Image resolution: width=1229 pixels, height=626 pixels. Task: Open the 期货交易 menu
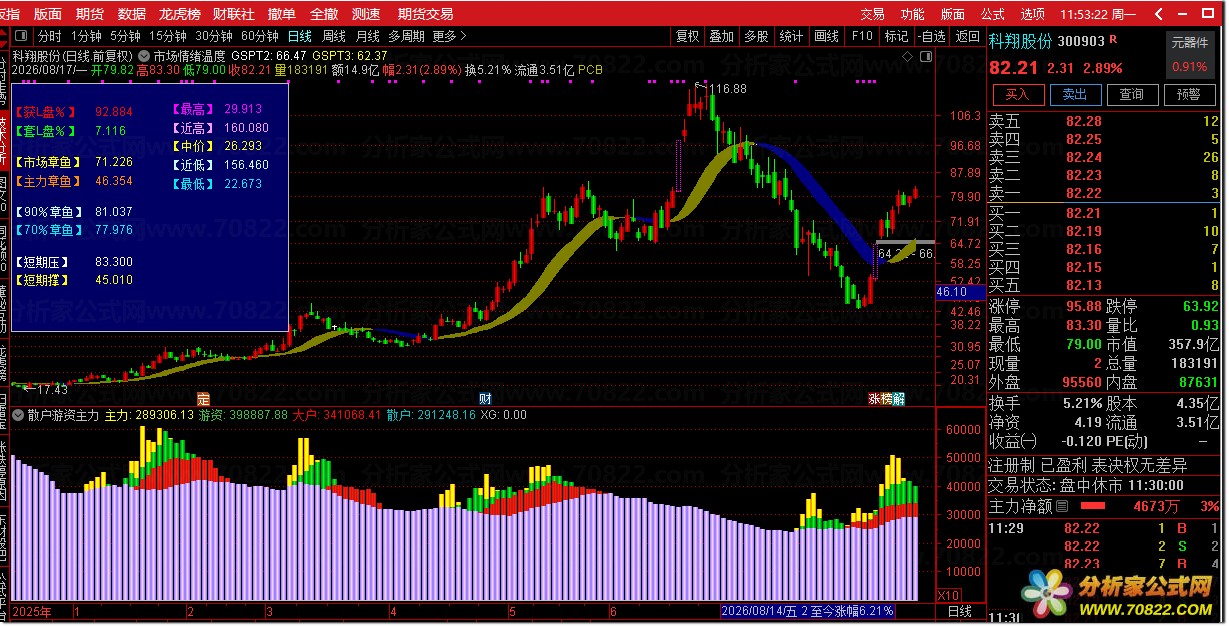[x=425, y=14]
